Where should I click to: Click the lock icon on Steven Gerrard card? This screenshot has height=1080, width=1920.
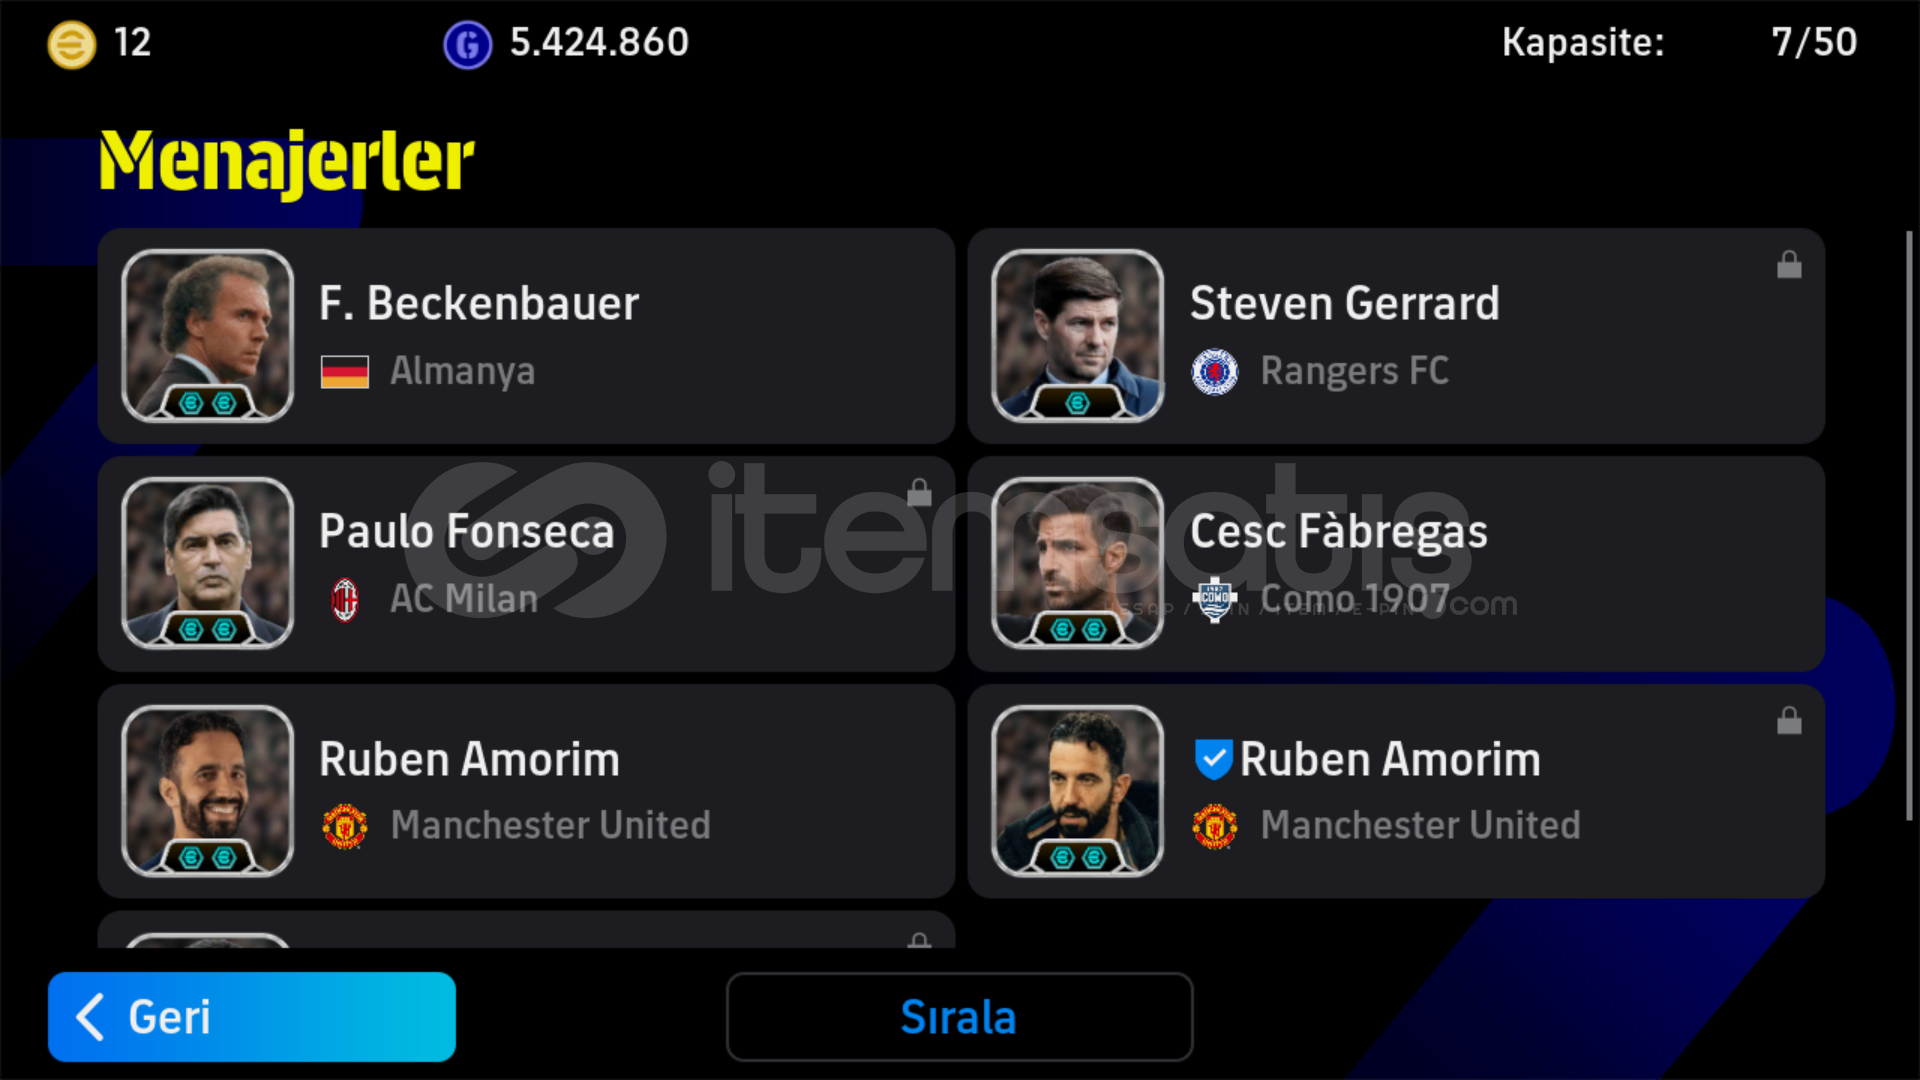[1789, 265]
